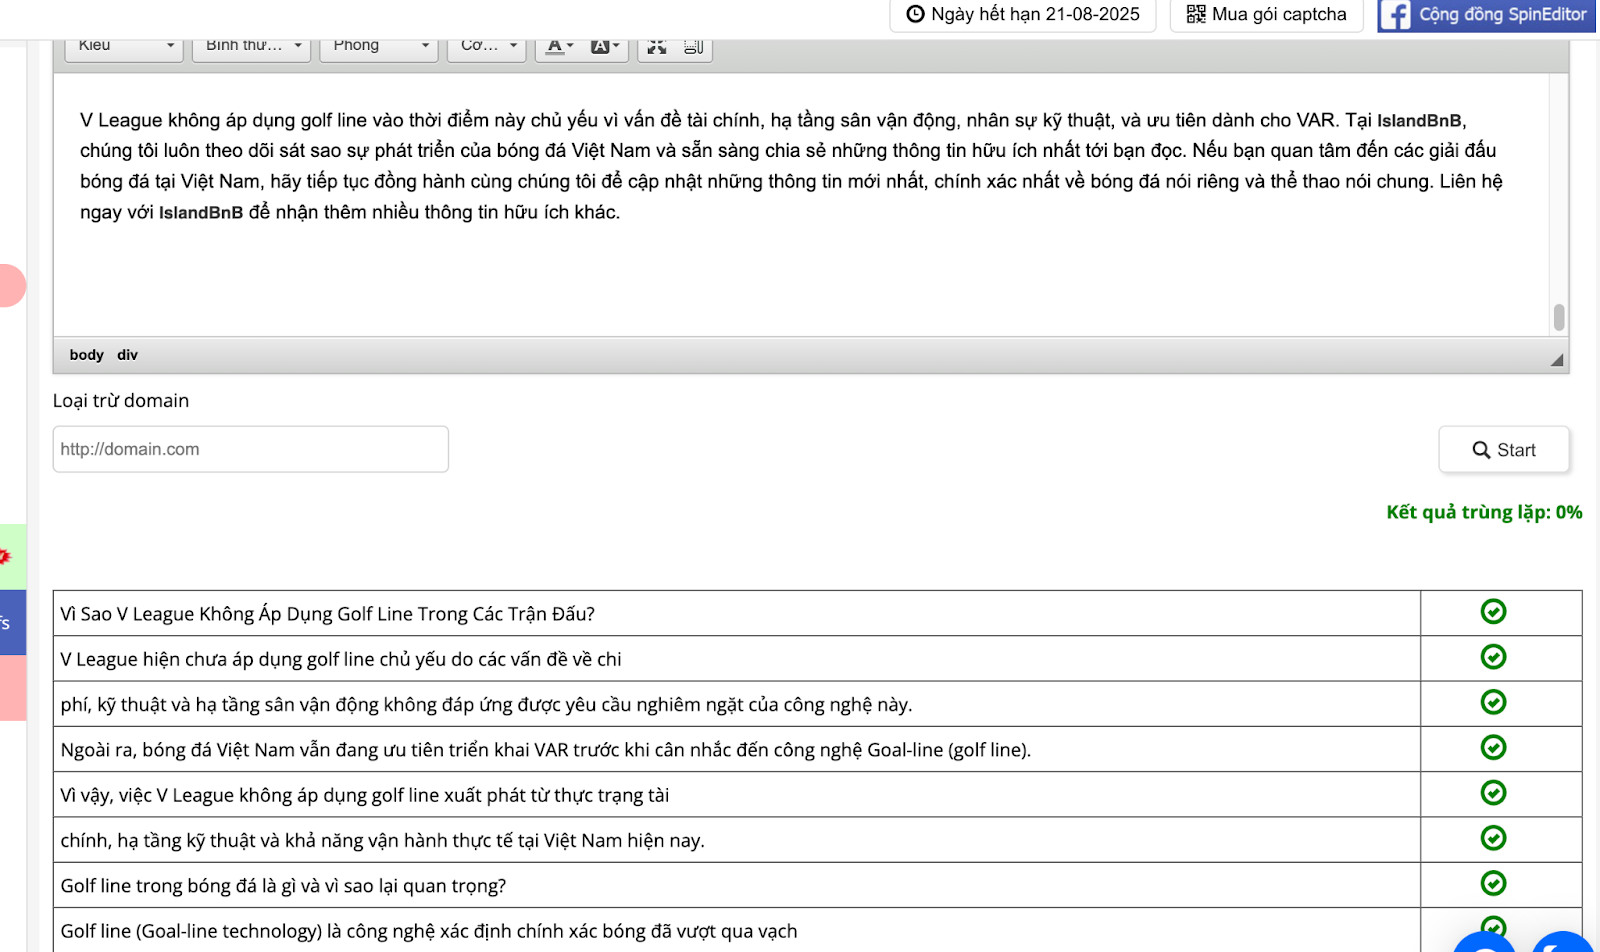Click the bold IslandBnB text after 'ngay với'
This screenshot has width=1600, height=952.
coord(201,213)
